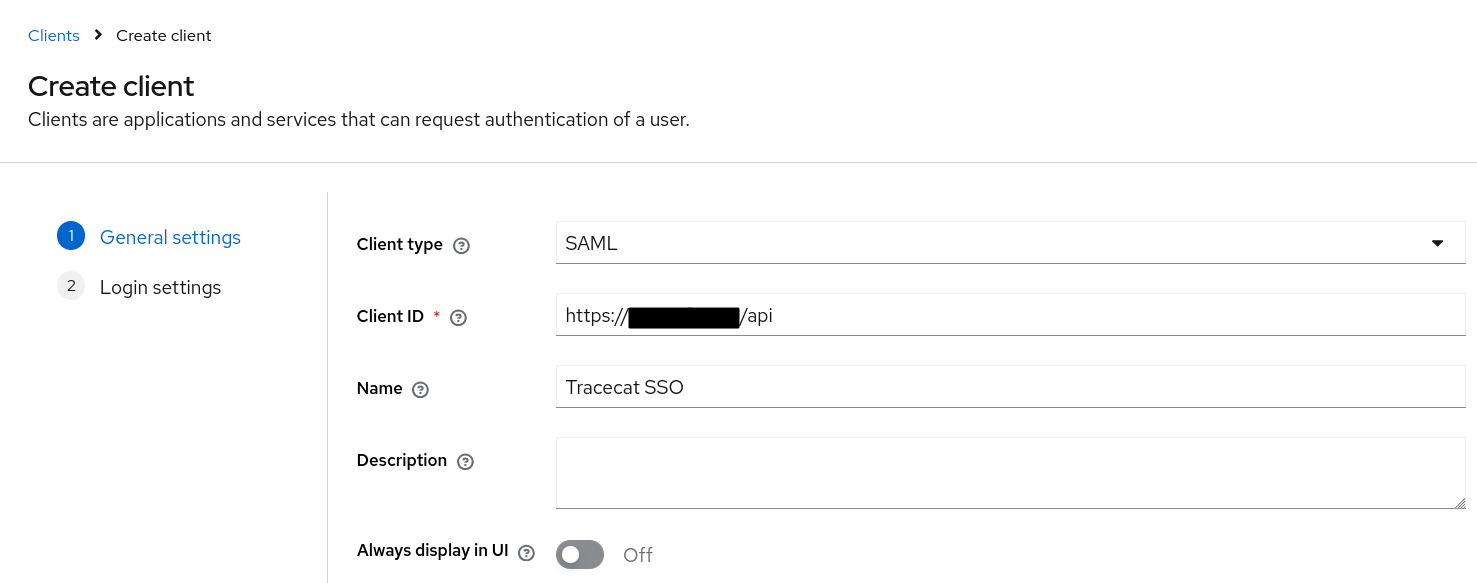Navigate back via the Clients breadcrumb link
This screenshot has height=583, width=1477.
pos(53,35)
